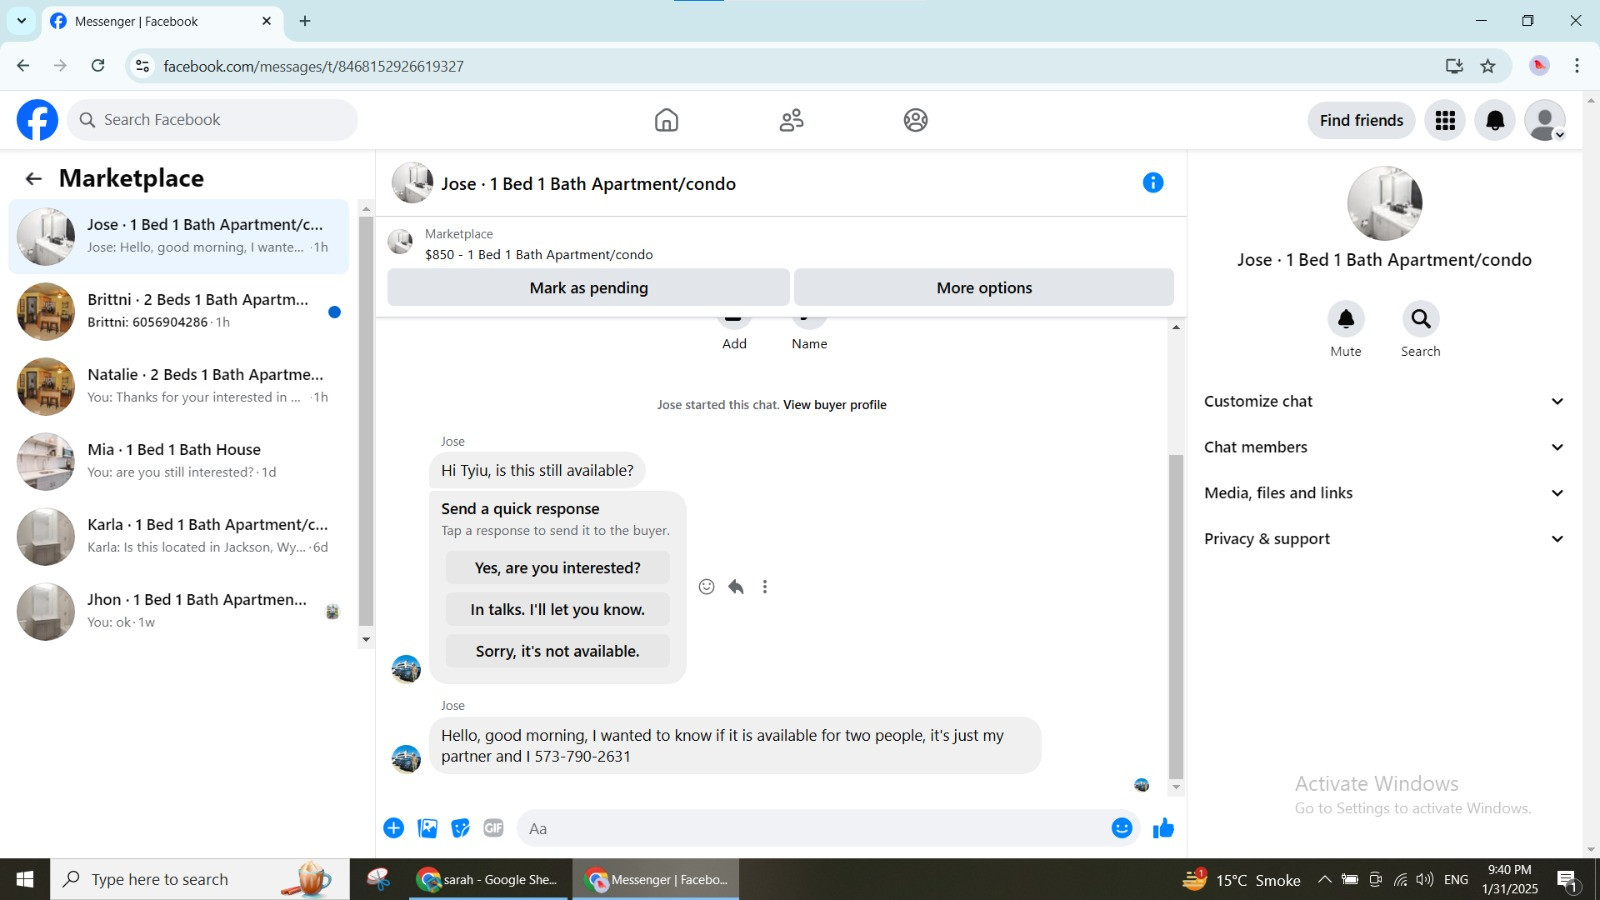The height and width of the screenshot is (900, 1600).
Task: Expand the Customize chat section
Action: 1384,401
